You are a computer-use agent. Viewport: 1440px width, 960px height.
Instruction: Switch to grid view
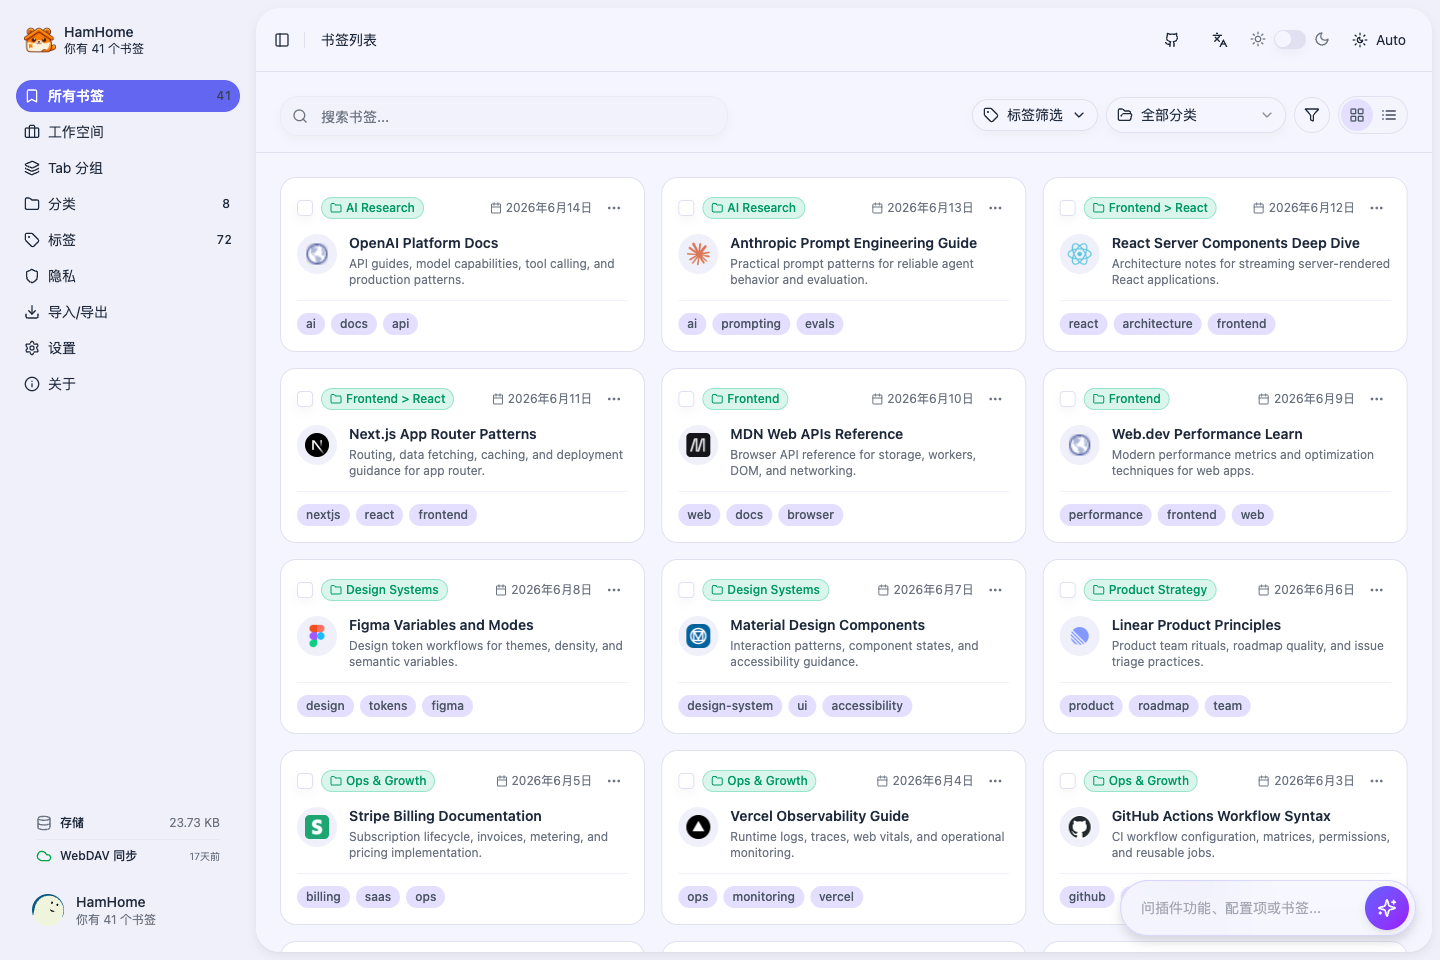point(1357,115)
